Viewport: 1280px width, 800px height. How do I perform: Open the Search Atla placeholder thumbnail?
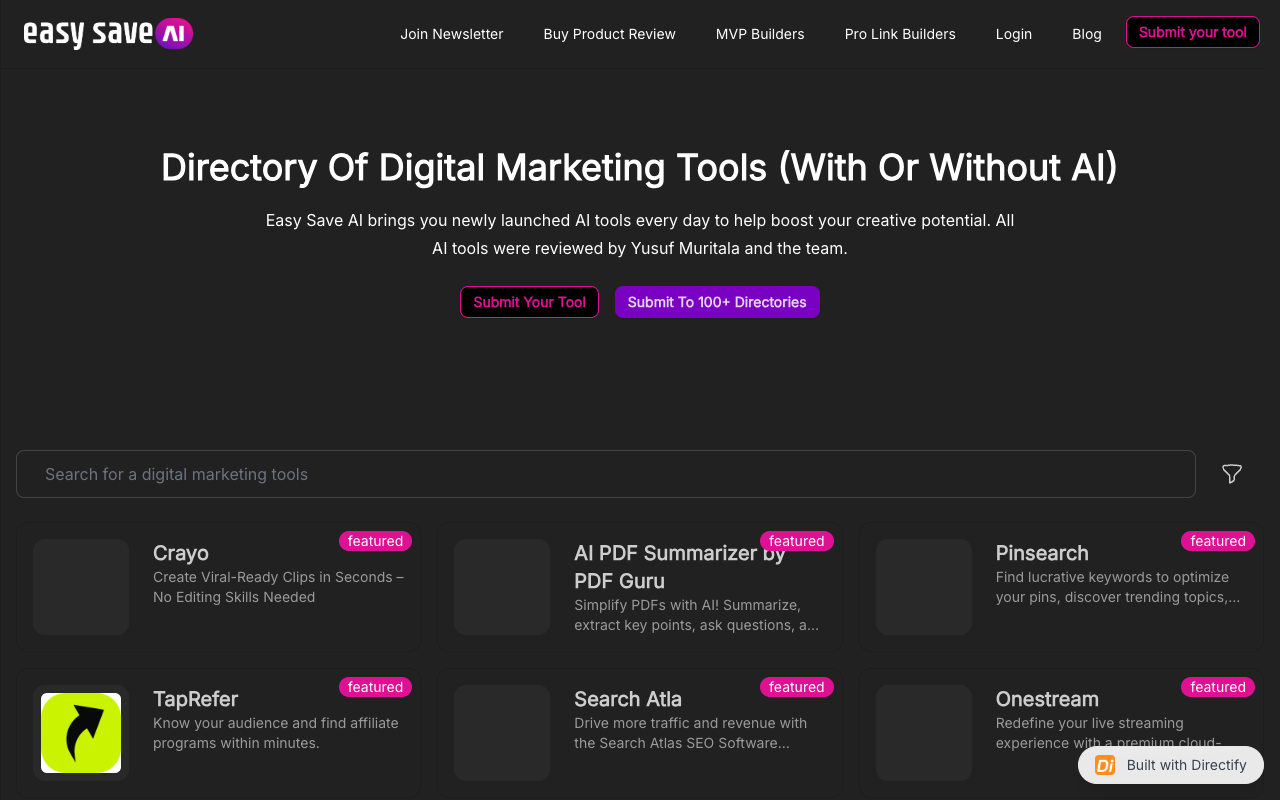click(502, 733)
